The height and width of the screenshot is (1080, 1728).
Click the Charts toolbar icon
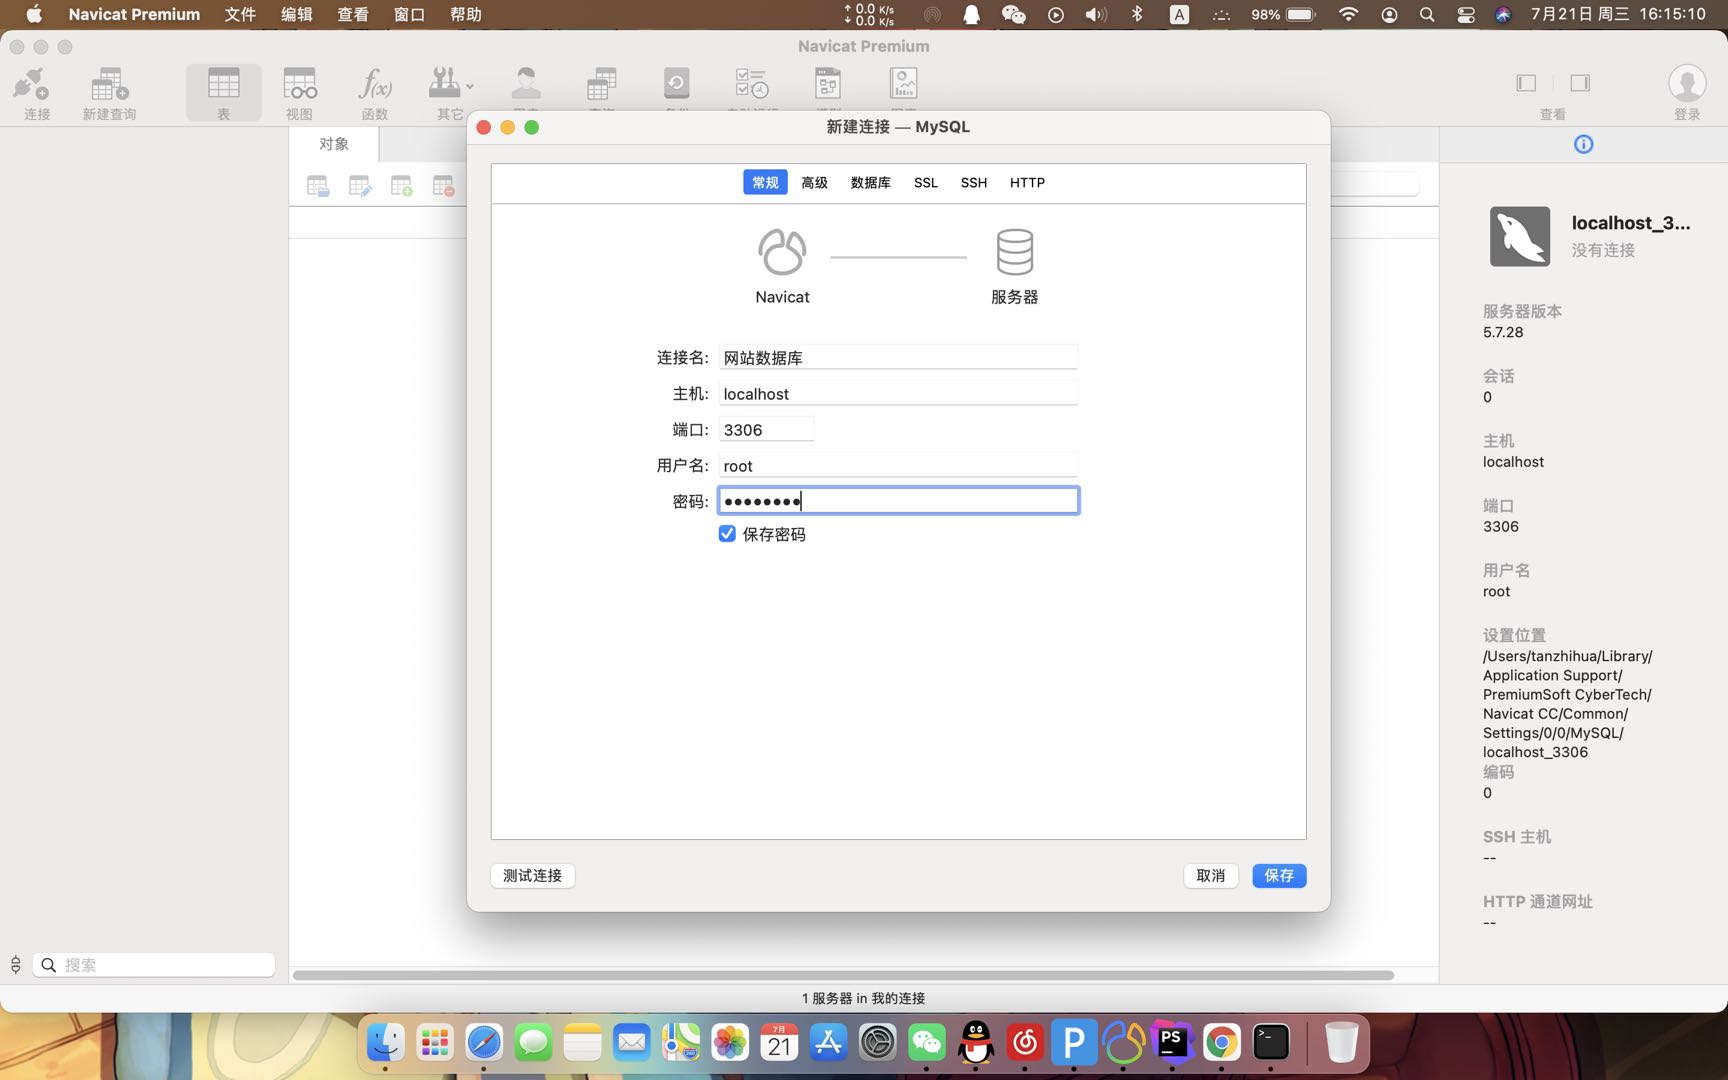903,84
